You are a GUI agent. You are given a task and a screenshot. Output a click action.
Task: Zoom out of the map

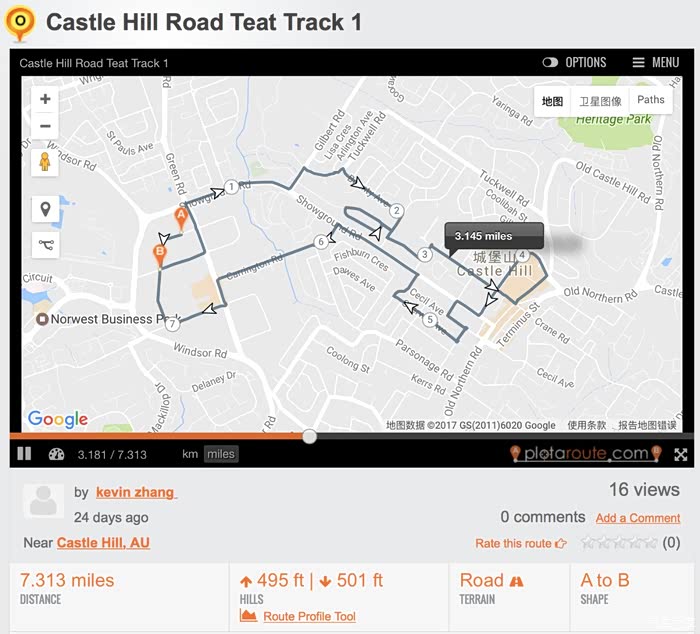pos(45,126)
